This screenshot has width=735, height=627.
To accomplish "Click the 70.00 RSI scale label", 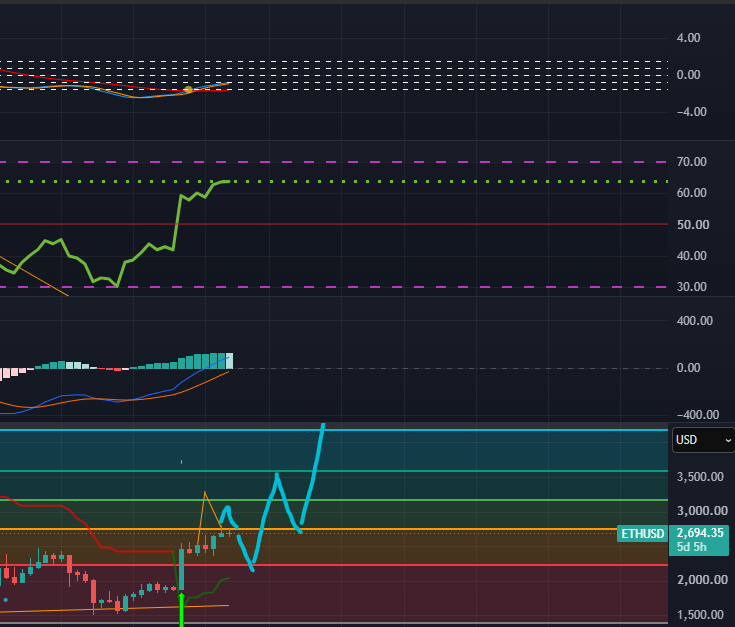I will click(691, 162).
